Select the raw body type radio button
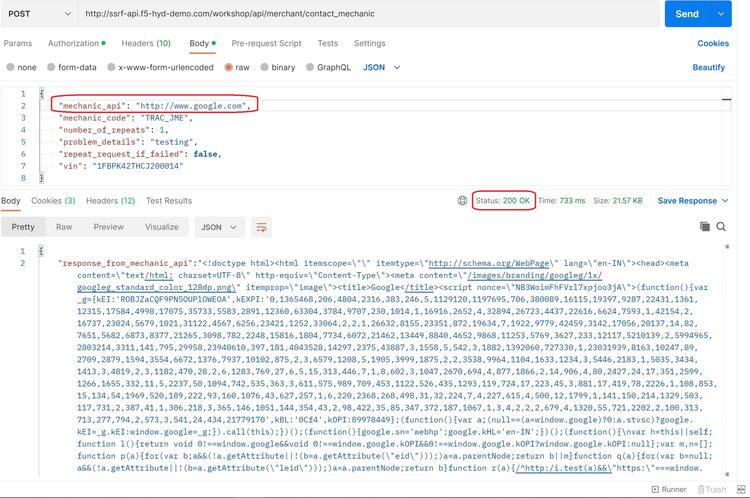 pyautogui.click(x=229, y=67)
